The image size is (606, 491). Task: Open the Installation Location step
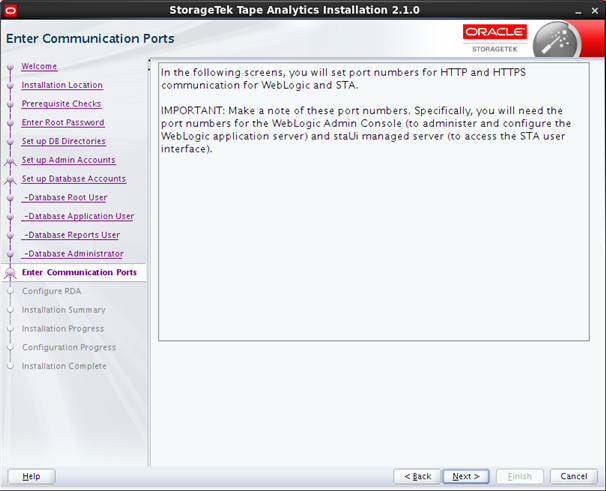62,85
